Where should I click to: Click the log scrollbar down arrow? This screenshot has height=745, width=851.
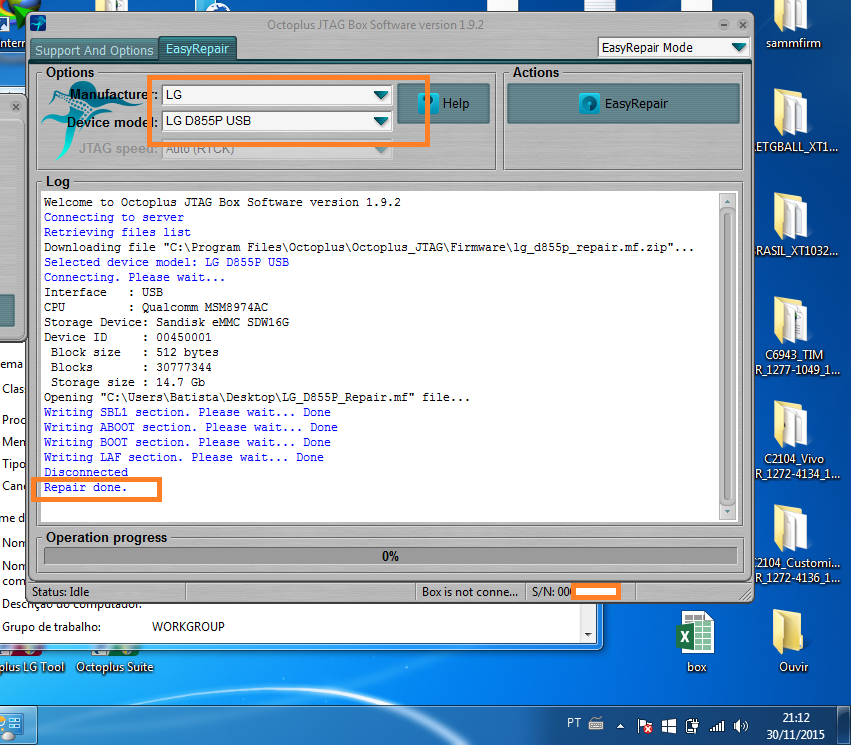(x=727, y=511)
